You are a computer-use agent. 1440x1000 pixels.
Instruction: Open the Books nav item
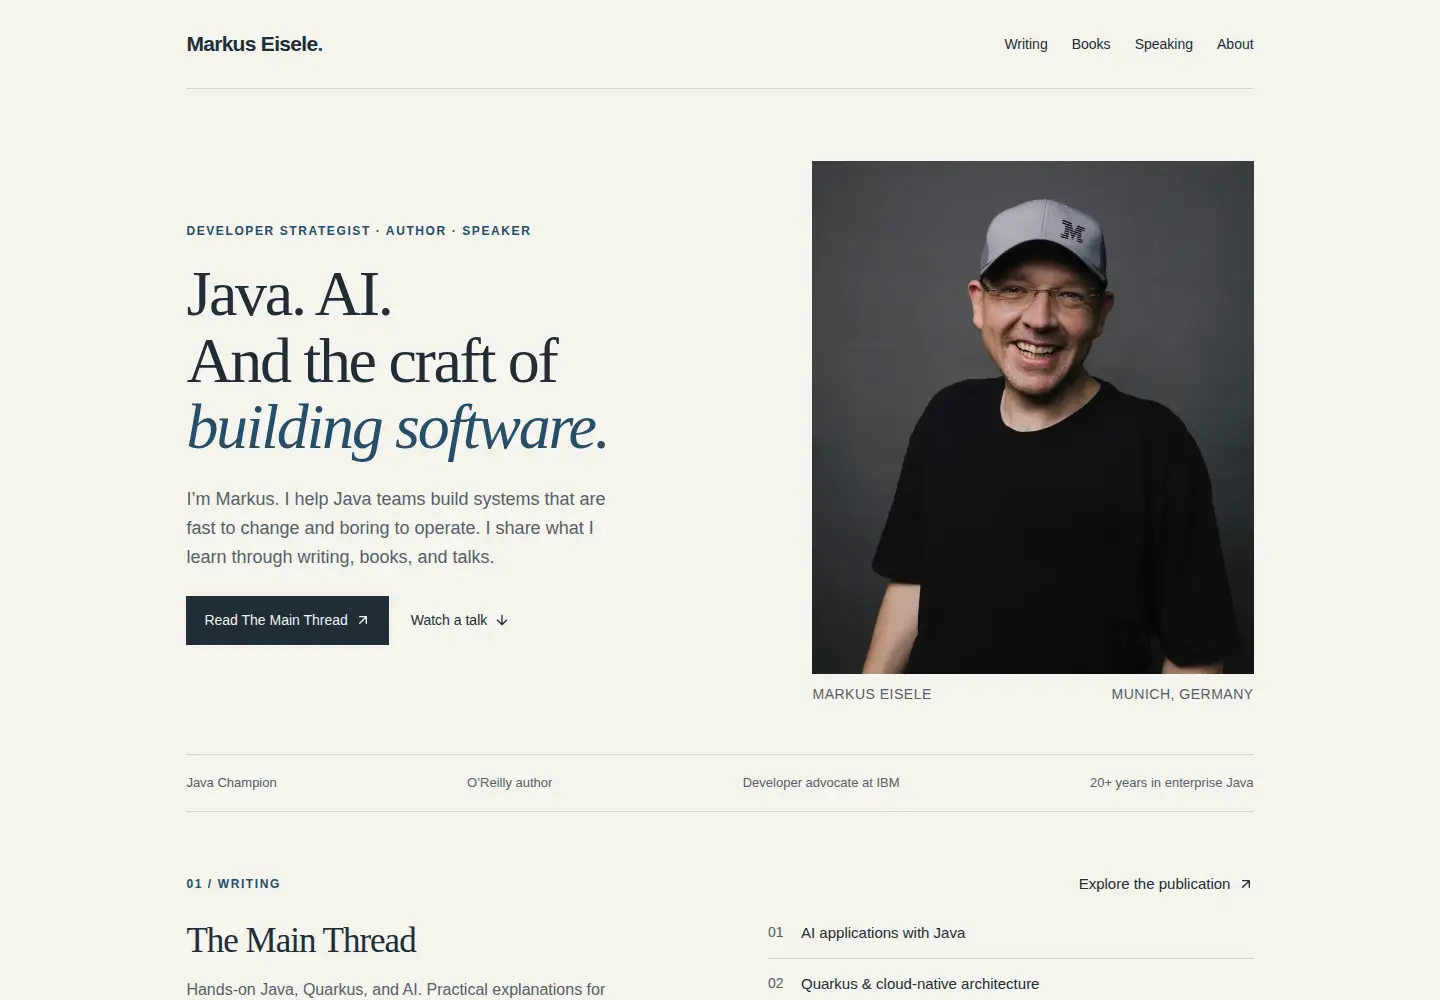tap(1090, 44)
